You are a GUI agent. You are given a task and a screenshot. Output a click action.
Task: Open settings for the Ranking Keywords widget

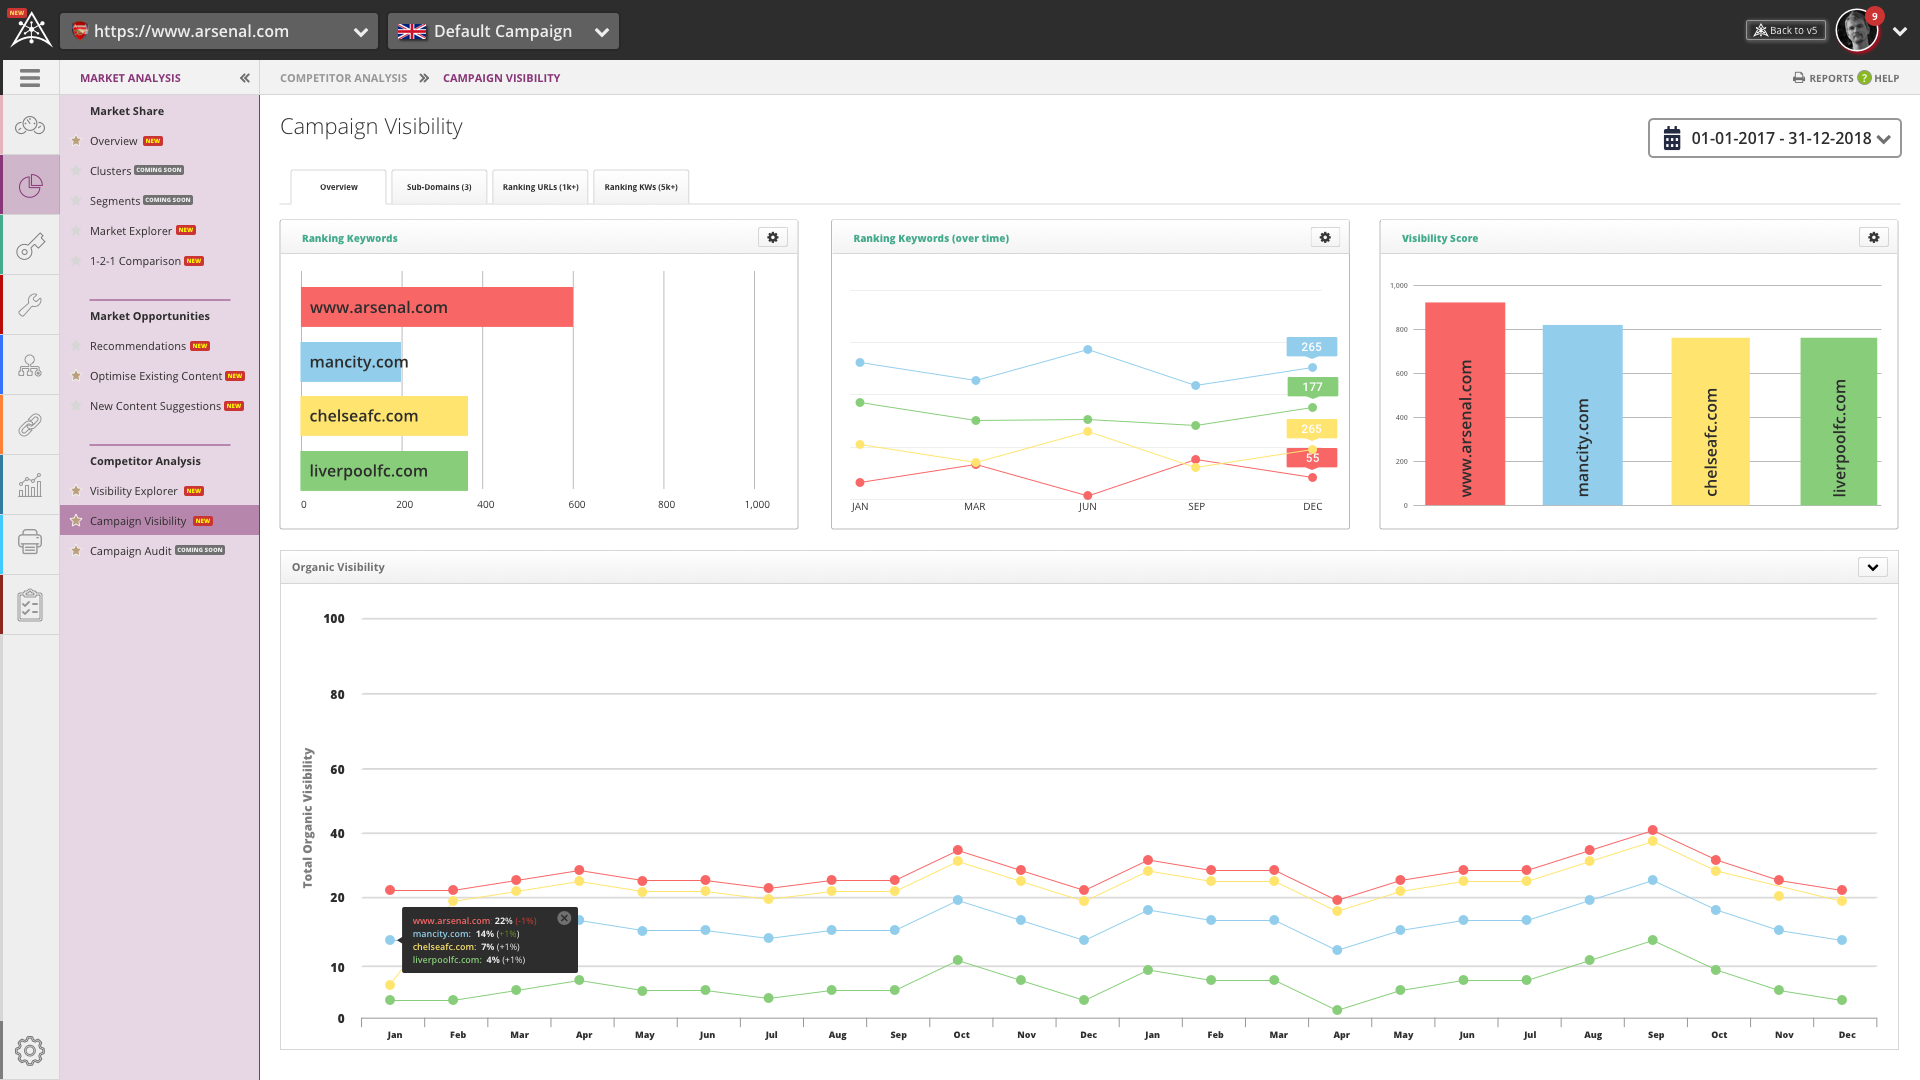click(772, 237)
